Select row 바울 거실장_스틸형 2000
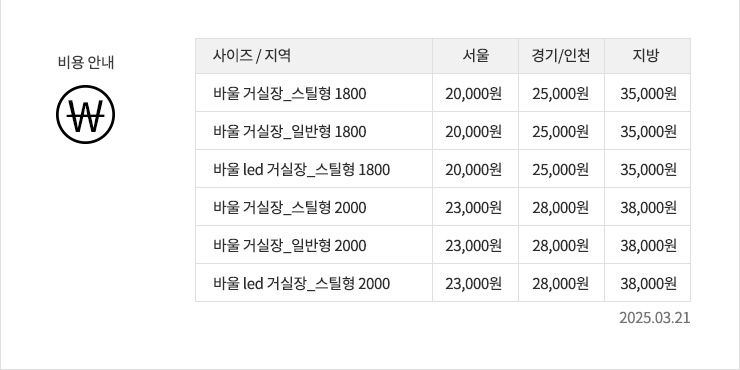The height and width of the screenshot is (370, 740). [443, 207]
